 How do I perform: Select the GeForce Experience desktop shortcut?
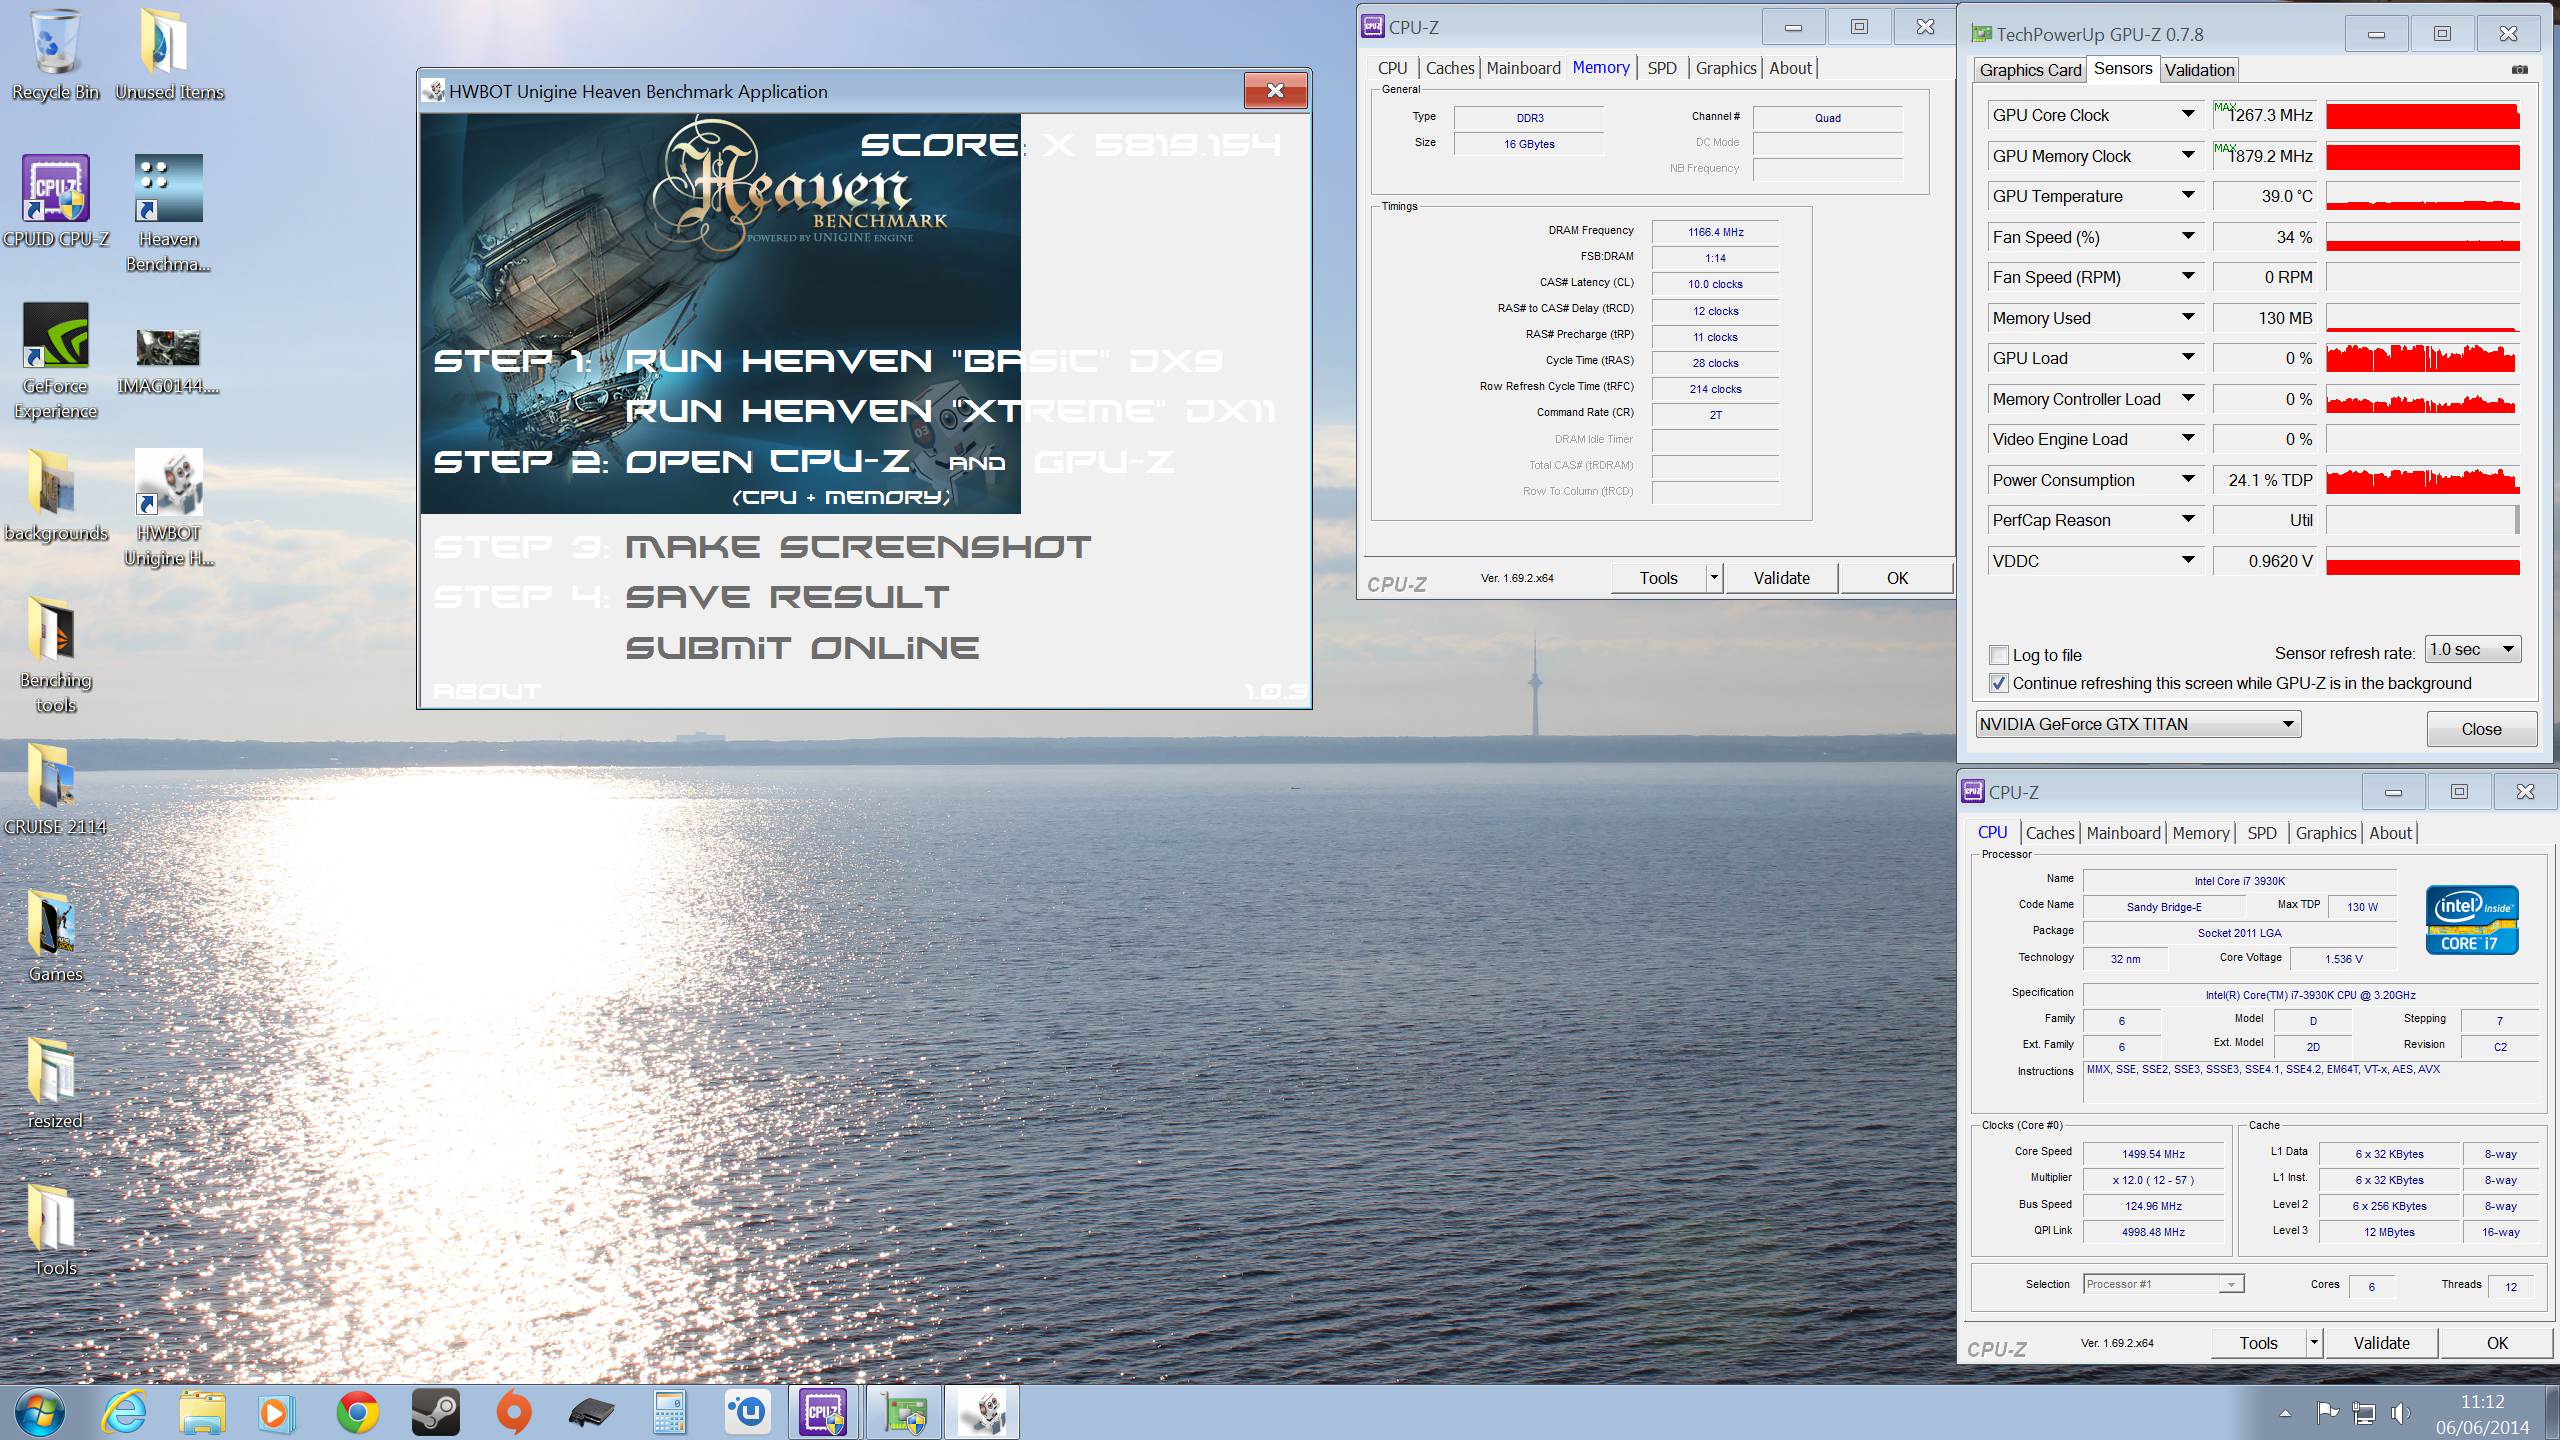tap(56, 361)
